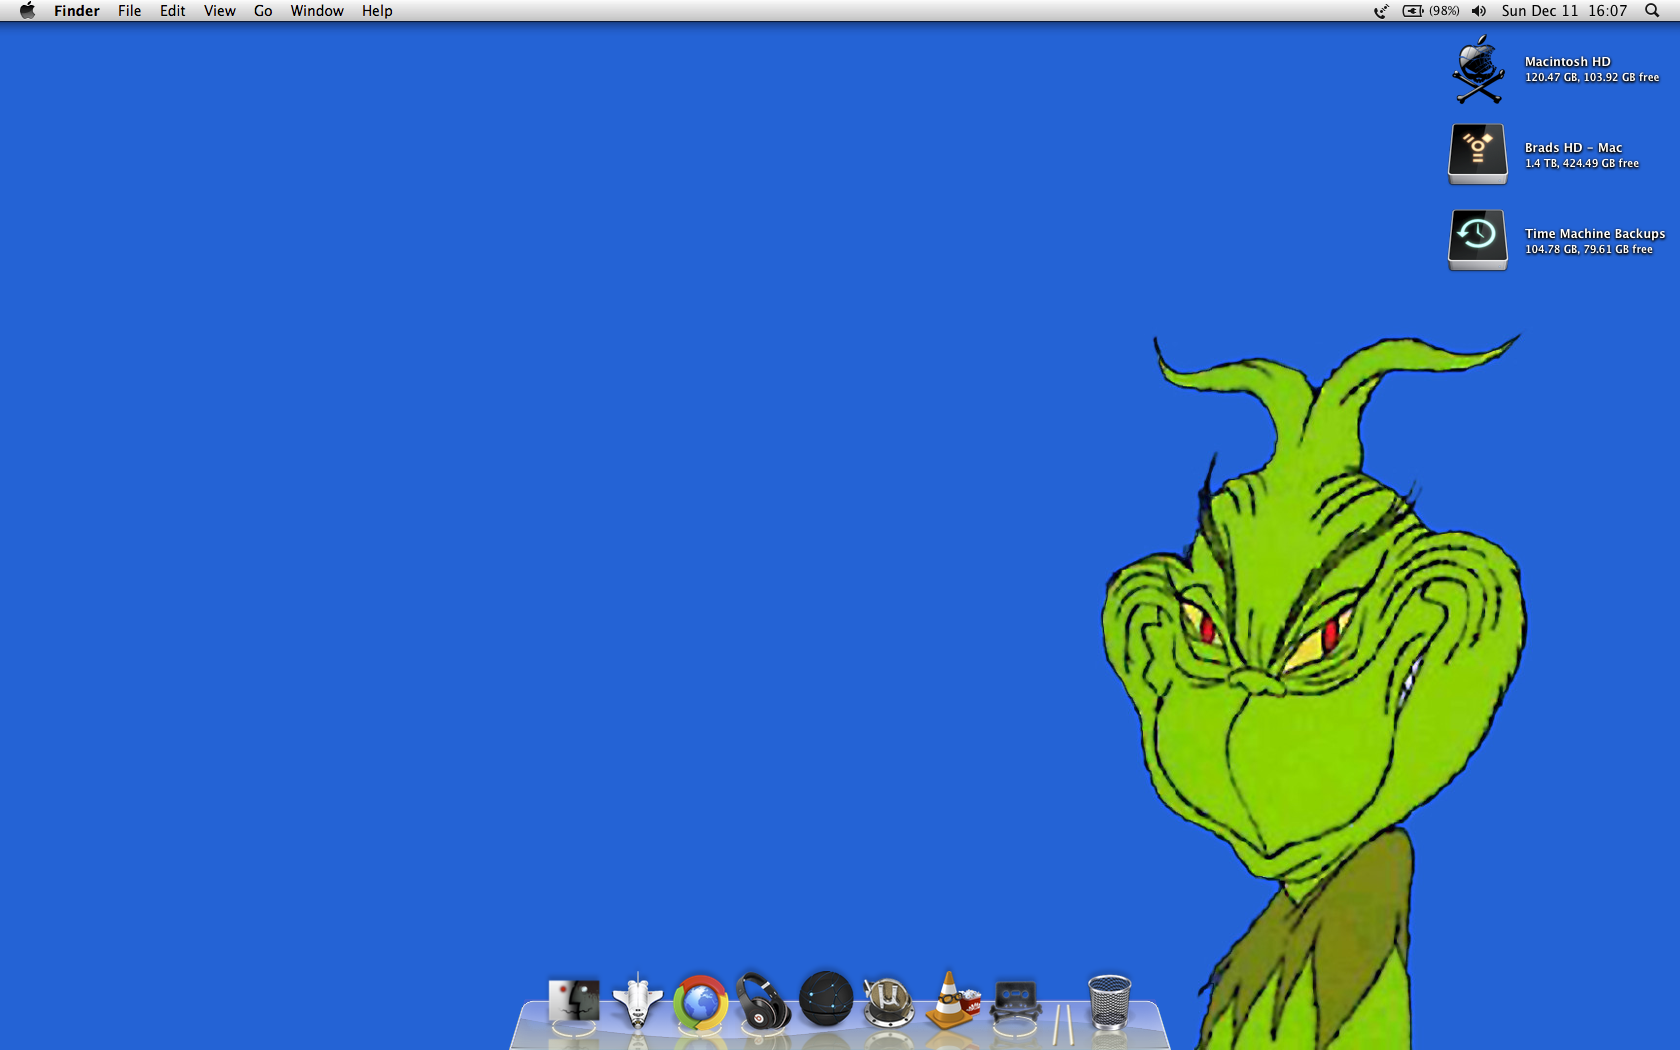Open the volume control in menu bar
Viewport: 1680px width, 1050px height.
(1479, 11)
